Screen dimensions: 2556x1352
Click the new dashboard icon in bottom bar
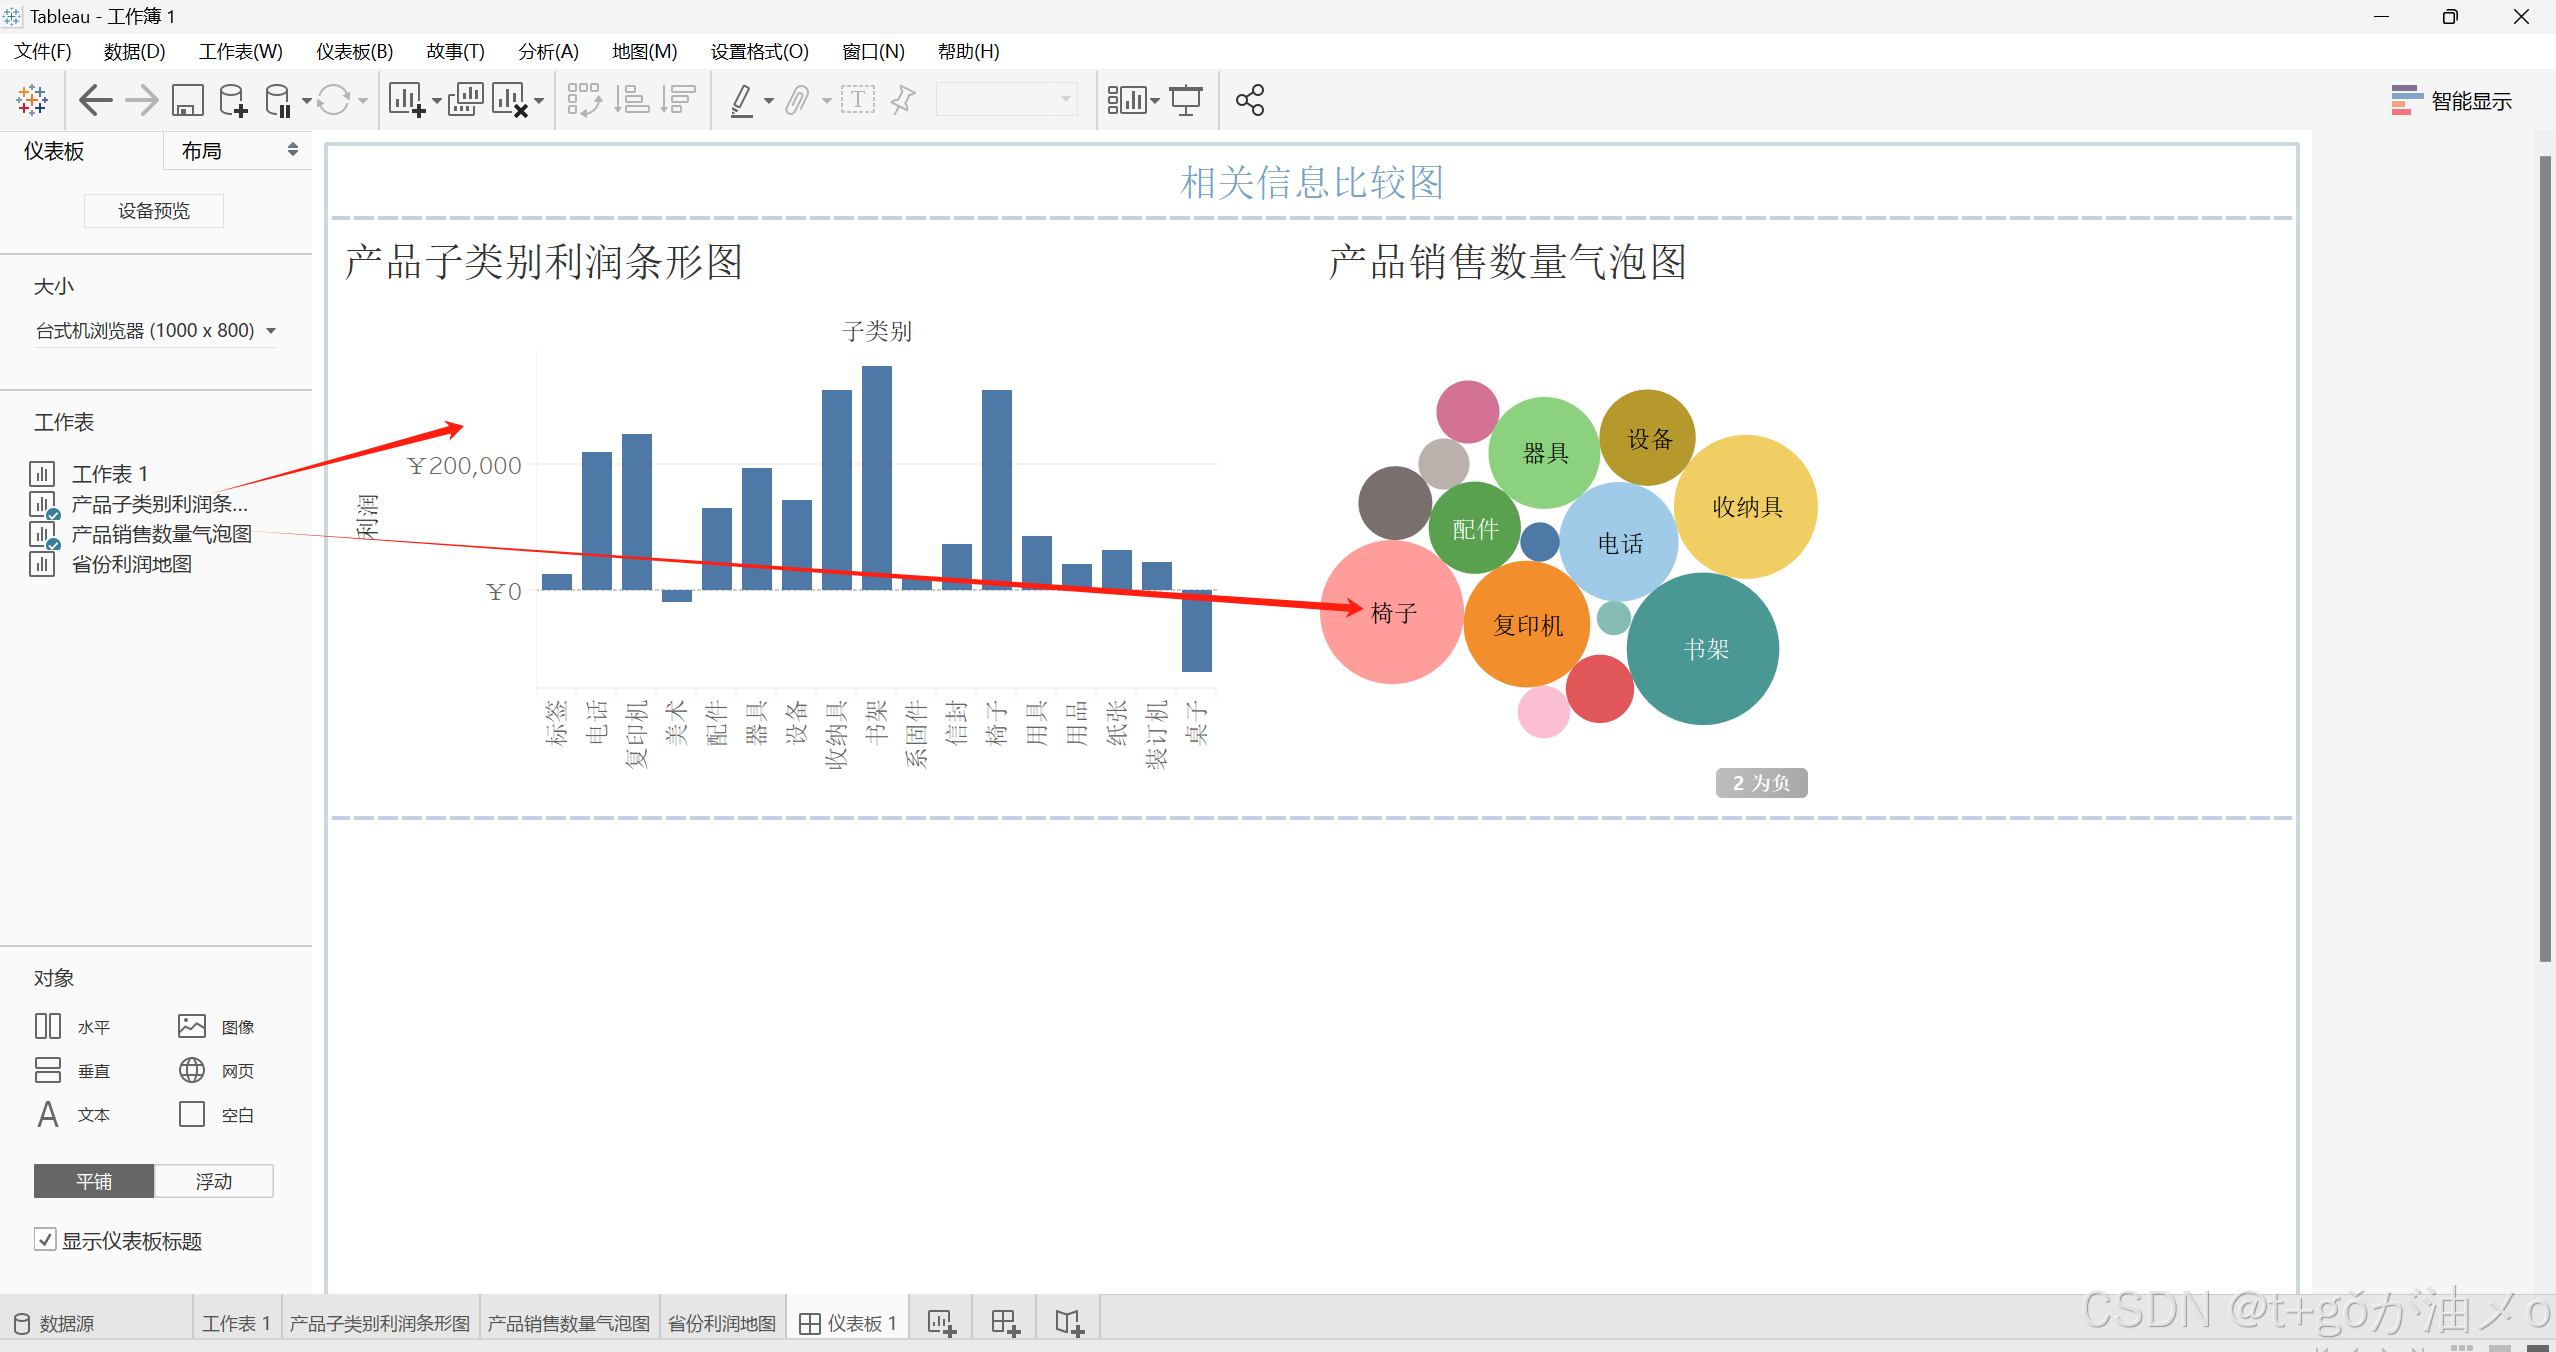pyautogui.click(x=1005, y=1323)
